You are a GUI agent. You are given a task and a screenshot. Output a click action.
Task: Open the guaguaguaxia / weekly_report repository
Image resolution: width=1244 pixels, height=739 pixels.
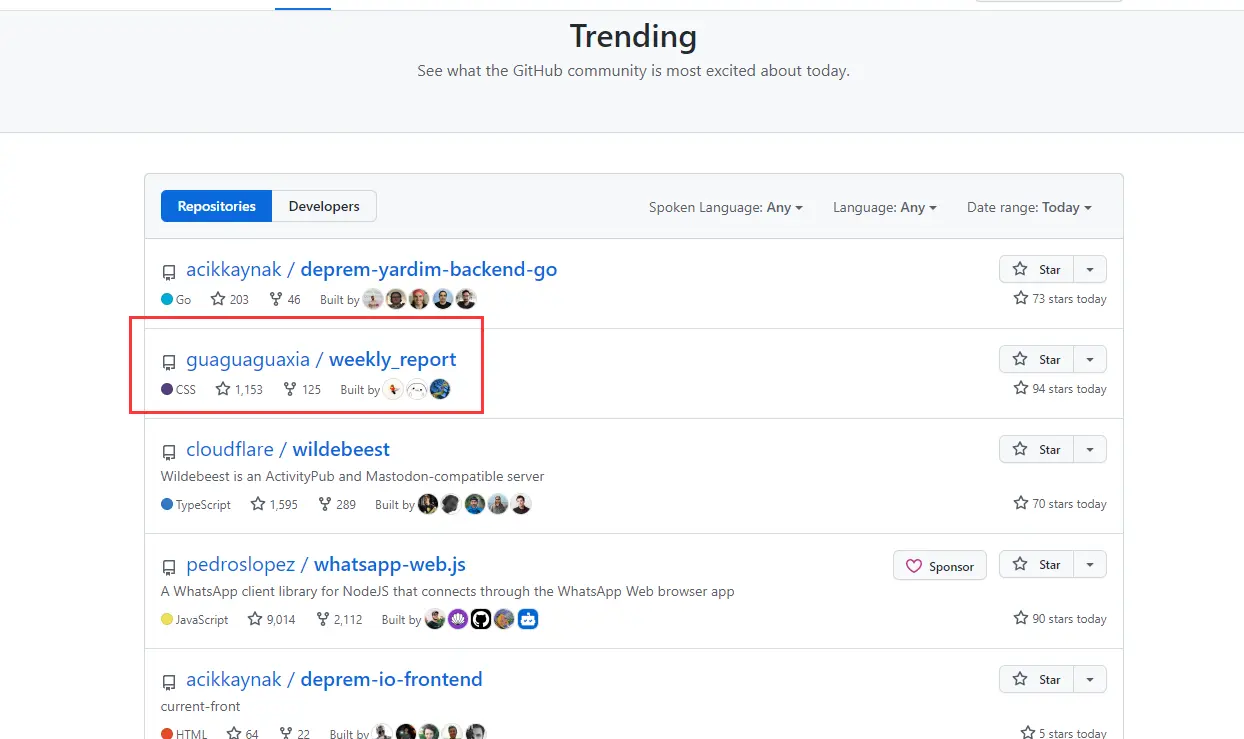click(x=321, y=359)
